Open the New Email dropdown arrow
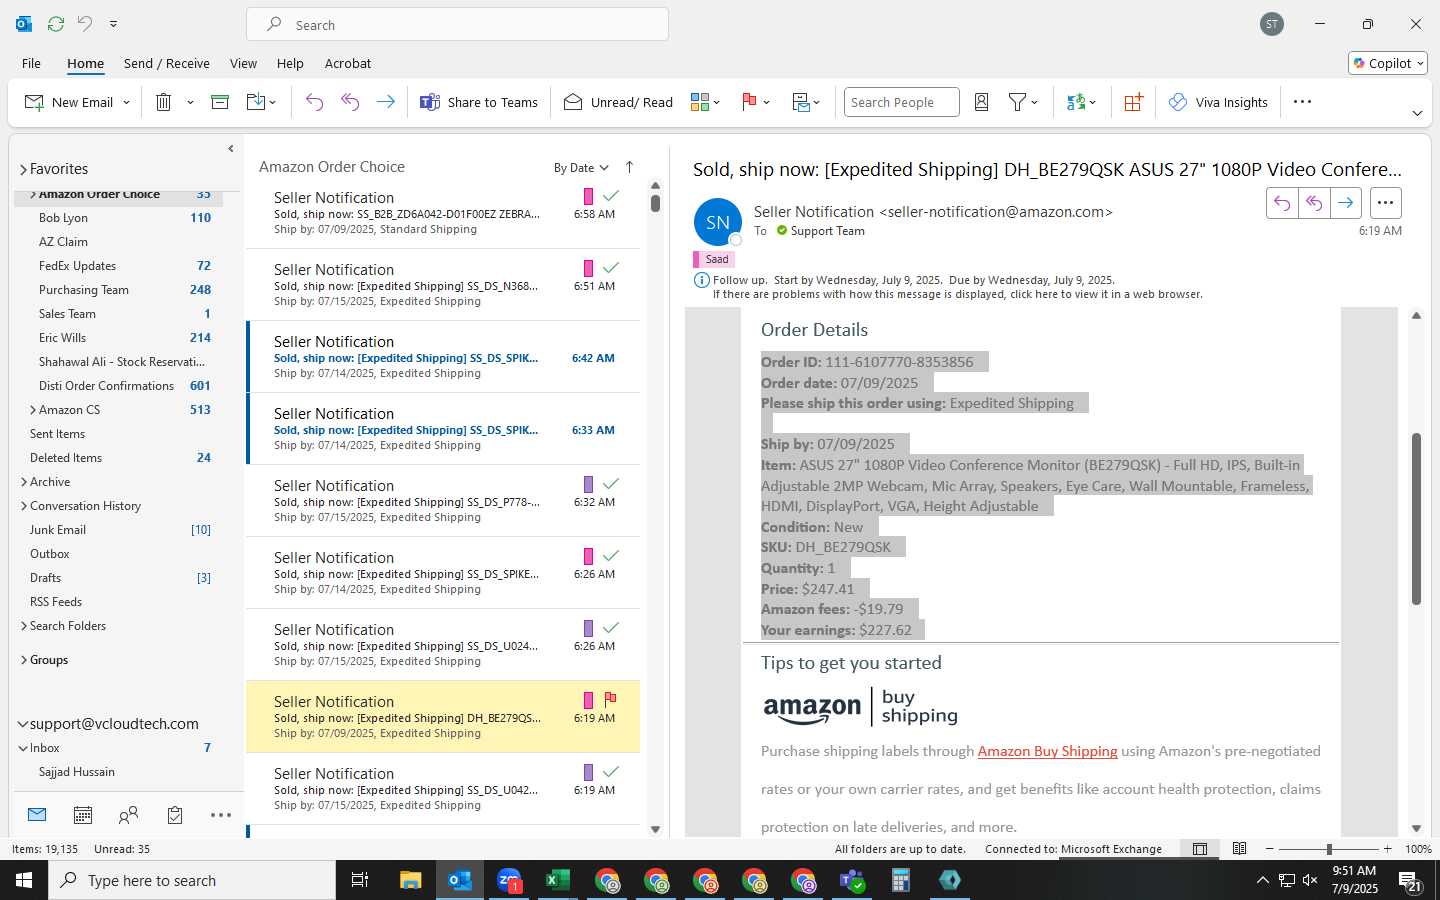Image resolution: width=1440 pixels, height=900 pixels. pyautogui.click(x=126, y=102)
